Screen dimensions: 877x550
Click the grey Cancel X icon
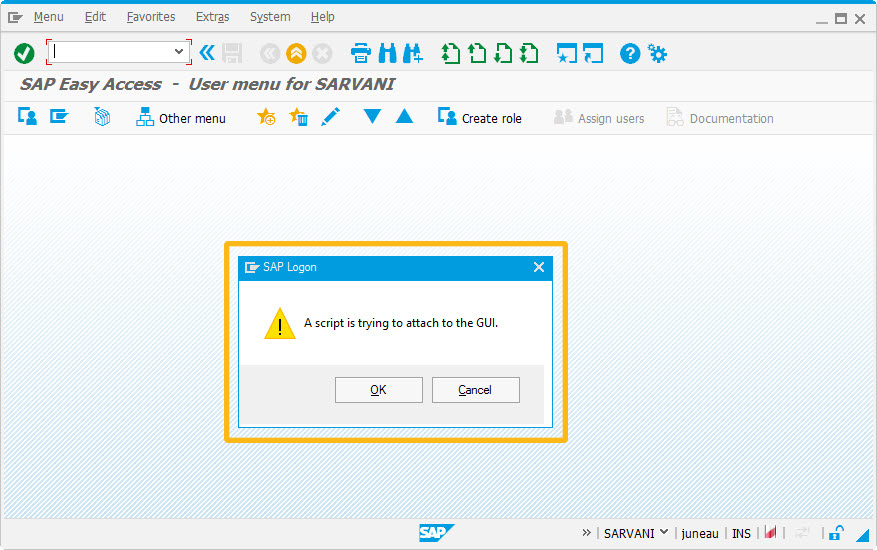point(322,54)
